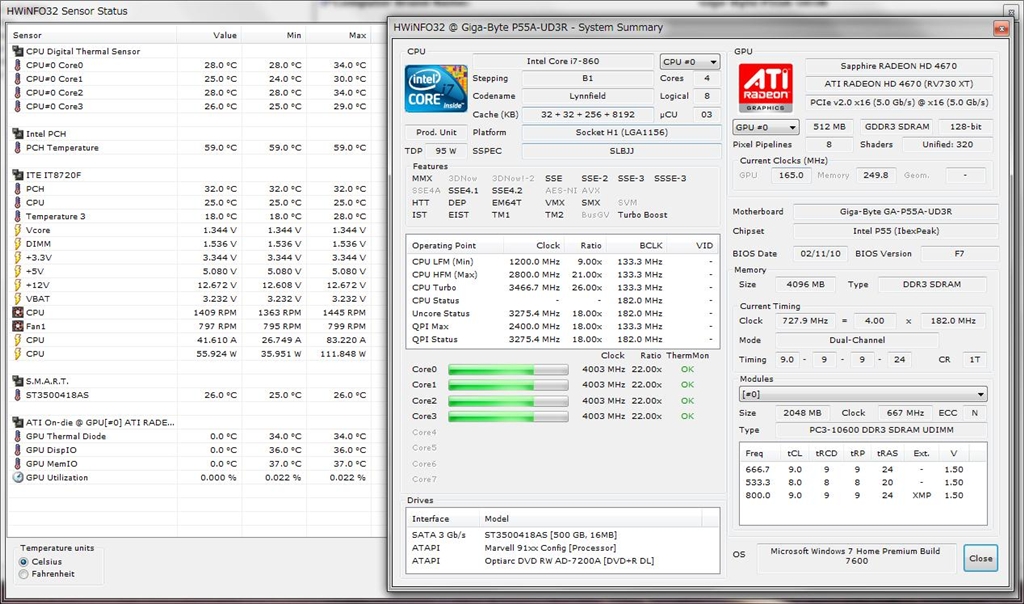The image size is (1024, 604).
Task: Click the ATI Radeon Graphics logo
Action: [x=765, y=88]
